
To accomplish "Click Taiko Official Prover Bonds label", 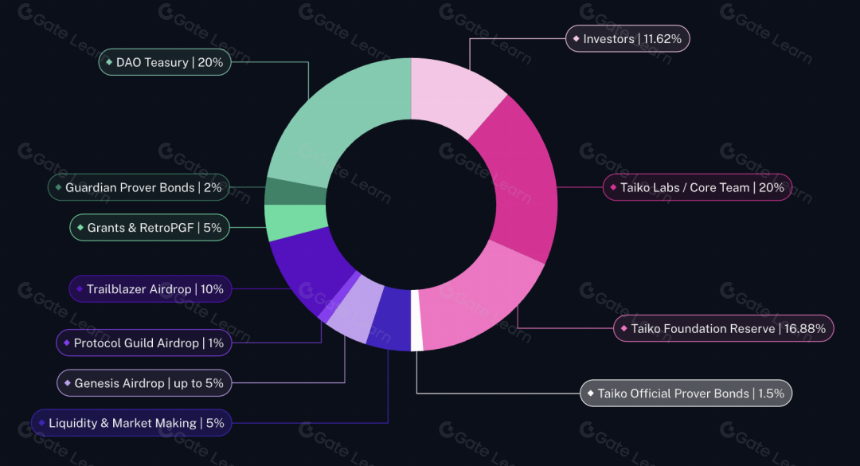I will [x=686, y=393].
